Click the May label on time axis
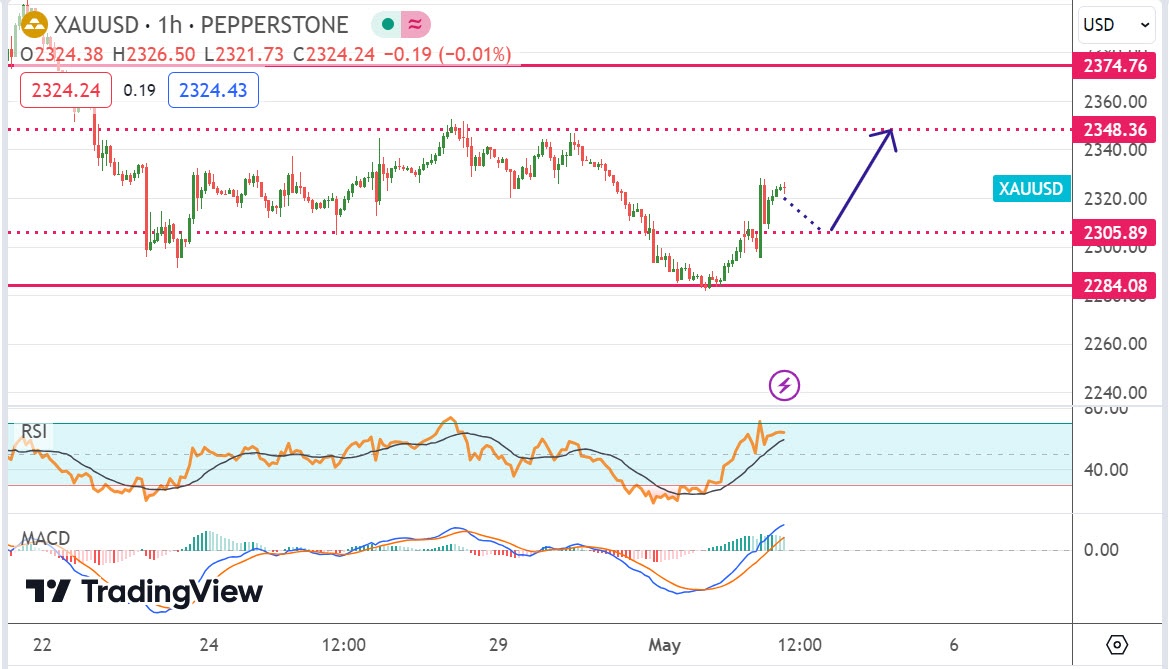This screenshot has height=669, width=1169. (x=664, y=644)
